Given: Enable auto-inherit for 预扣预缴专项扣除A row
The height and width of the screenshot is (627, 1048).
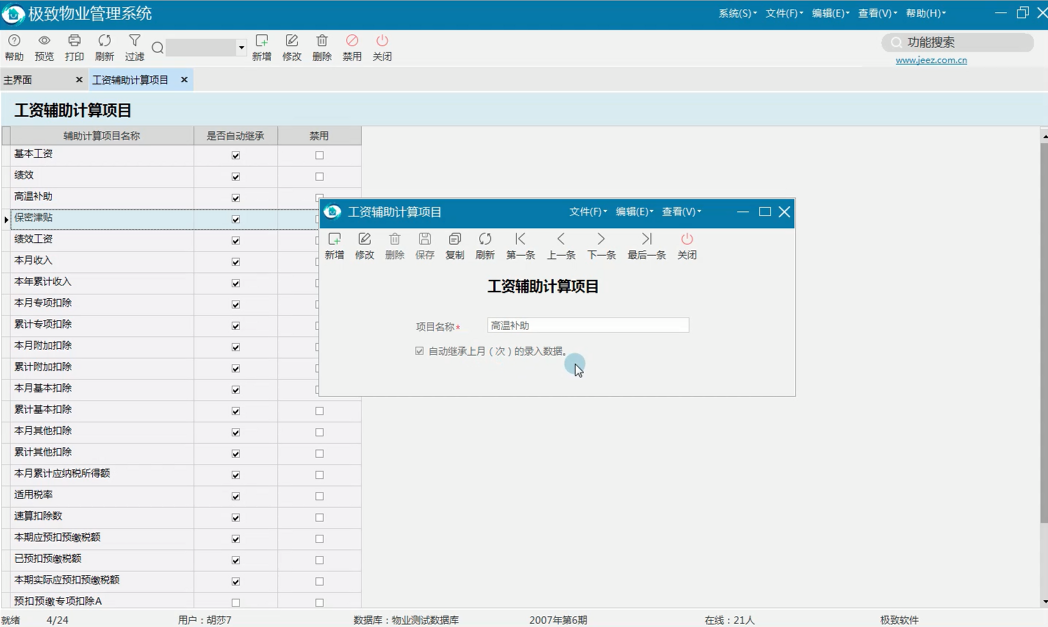Looking at the screenshot, I should 236,603.
